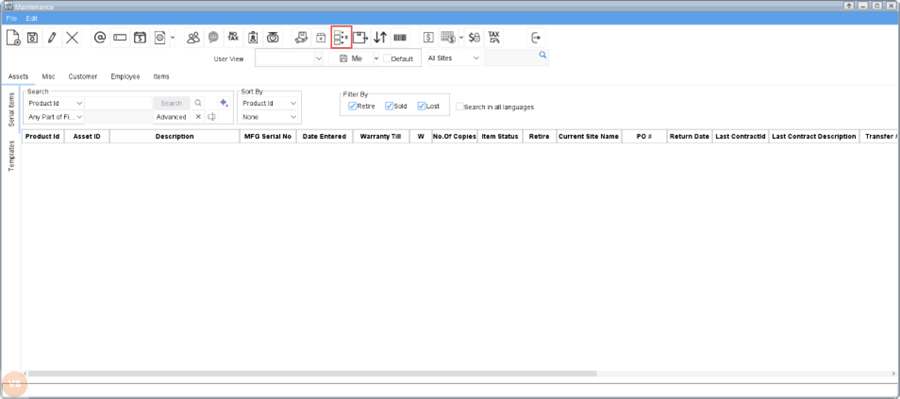Image resolution: width=900 pixels, height=399 pixels.
Task: Click the chat bubble icon
Action: [x=213, y=38]
